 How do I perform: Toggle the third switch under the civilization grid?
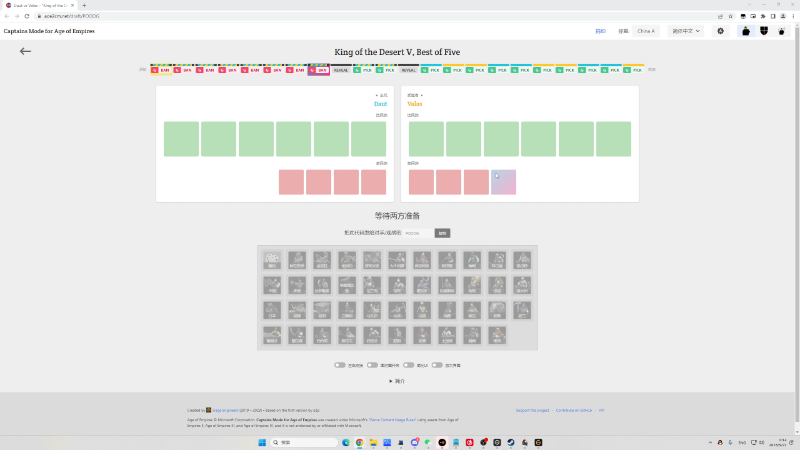[409, 365]
